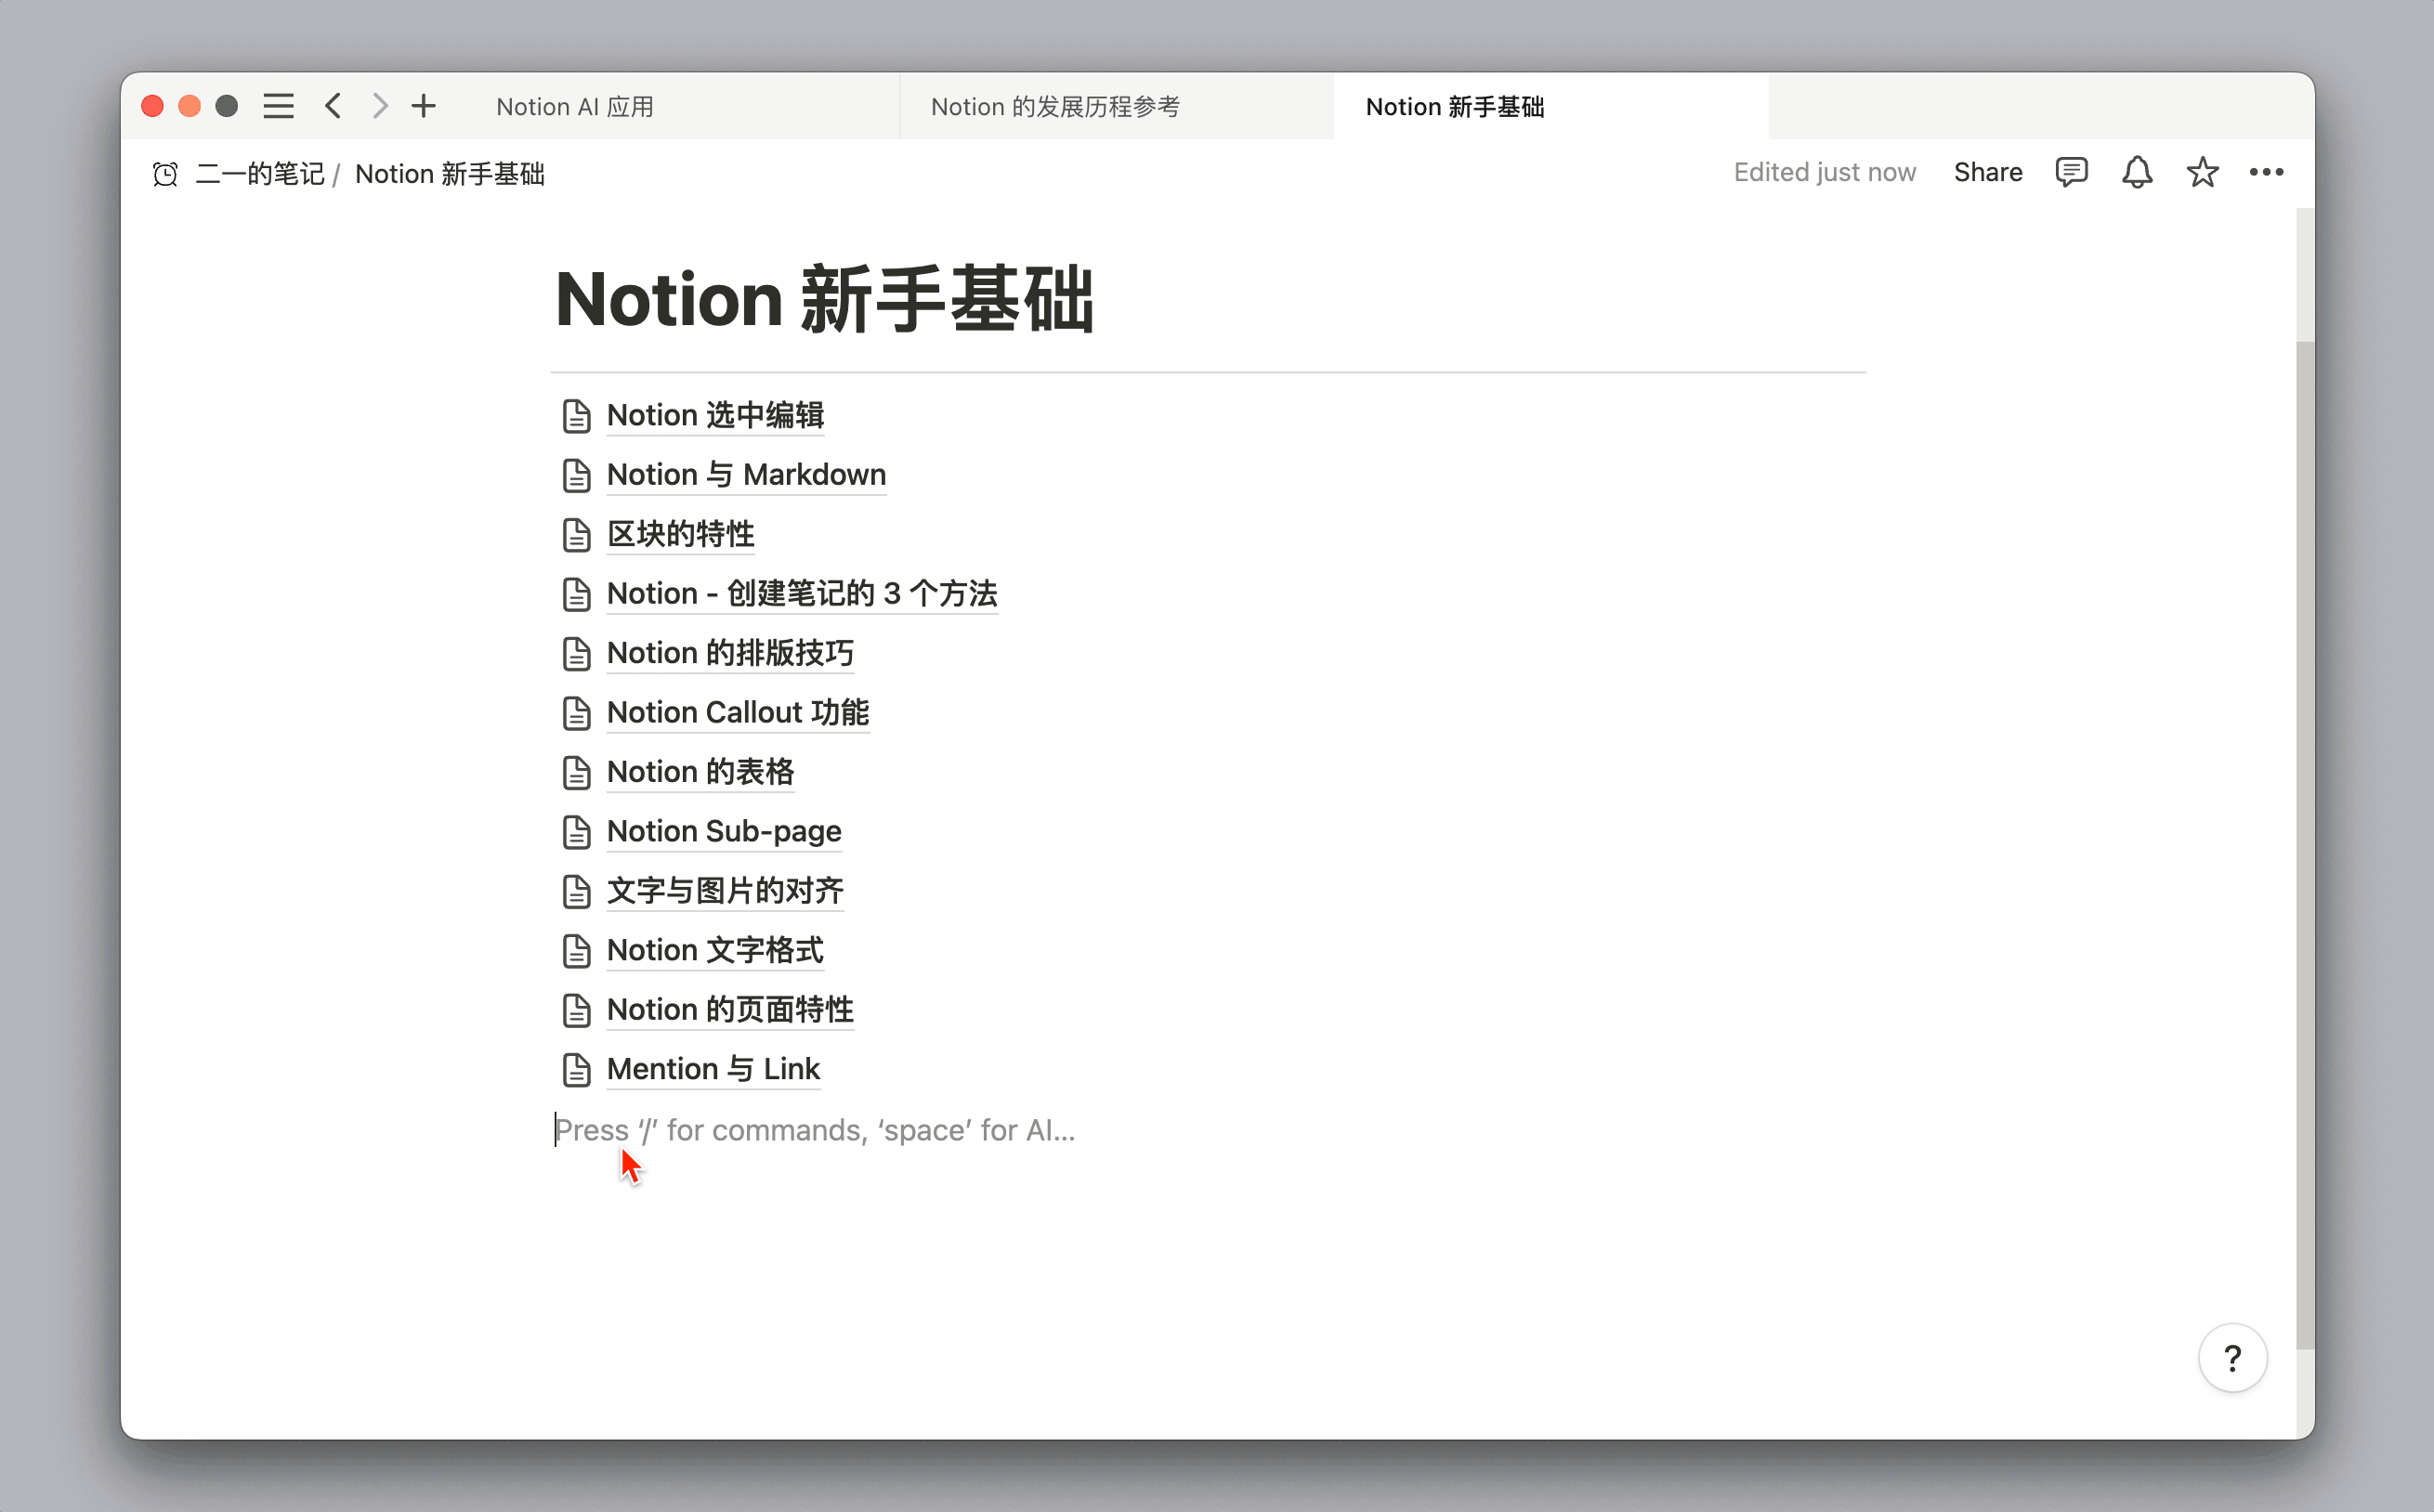
Task: Click the alarm clock workspace icon
Action: click(x=165, y=174)
